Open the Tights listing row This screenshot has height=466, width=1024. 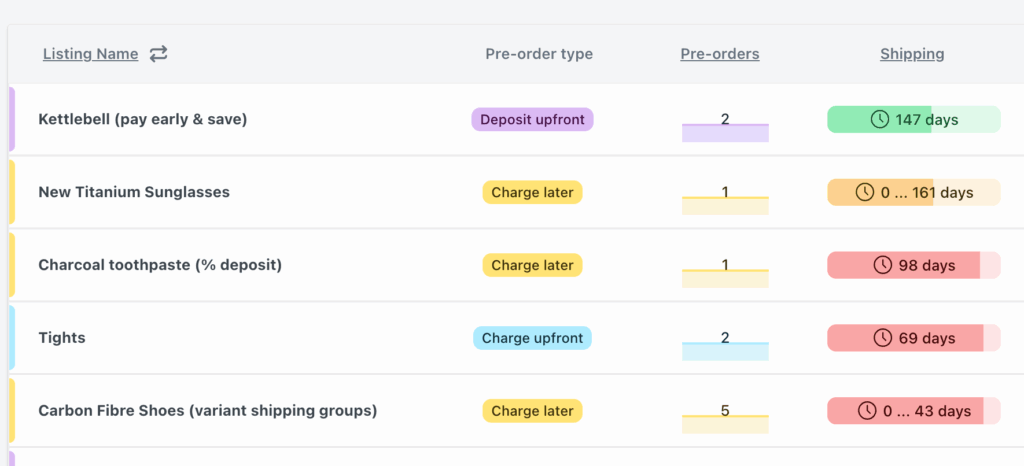[x=62, y=338]
